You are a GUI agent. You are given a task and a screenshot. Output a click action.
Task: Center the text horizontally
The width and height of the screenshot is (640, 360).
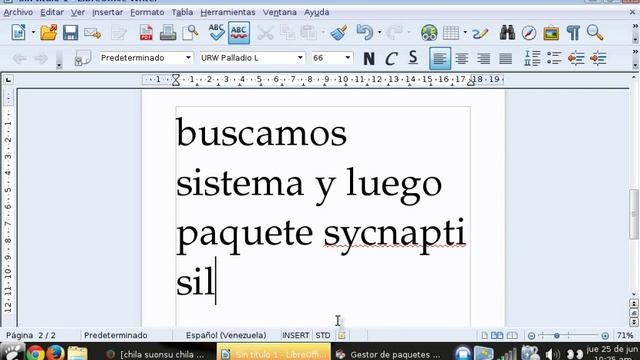pyautogui.click(x=462, y=58)
